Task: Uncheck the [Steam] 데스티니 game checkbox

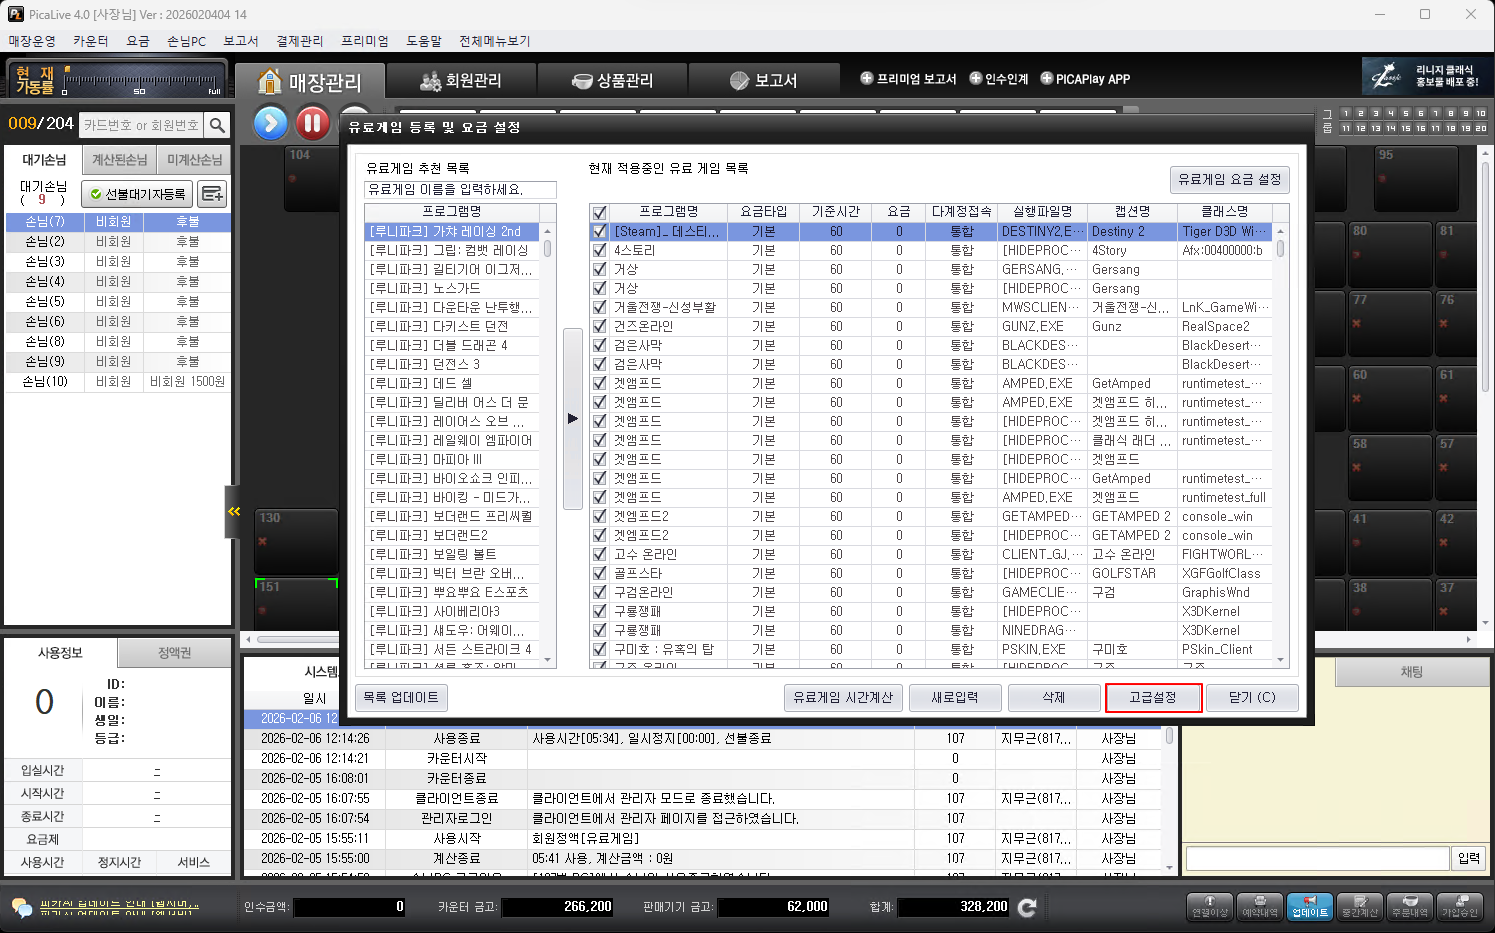Action: coord(600,231)
